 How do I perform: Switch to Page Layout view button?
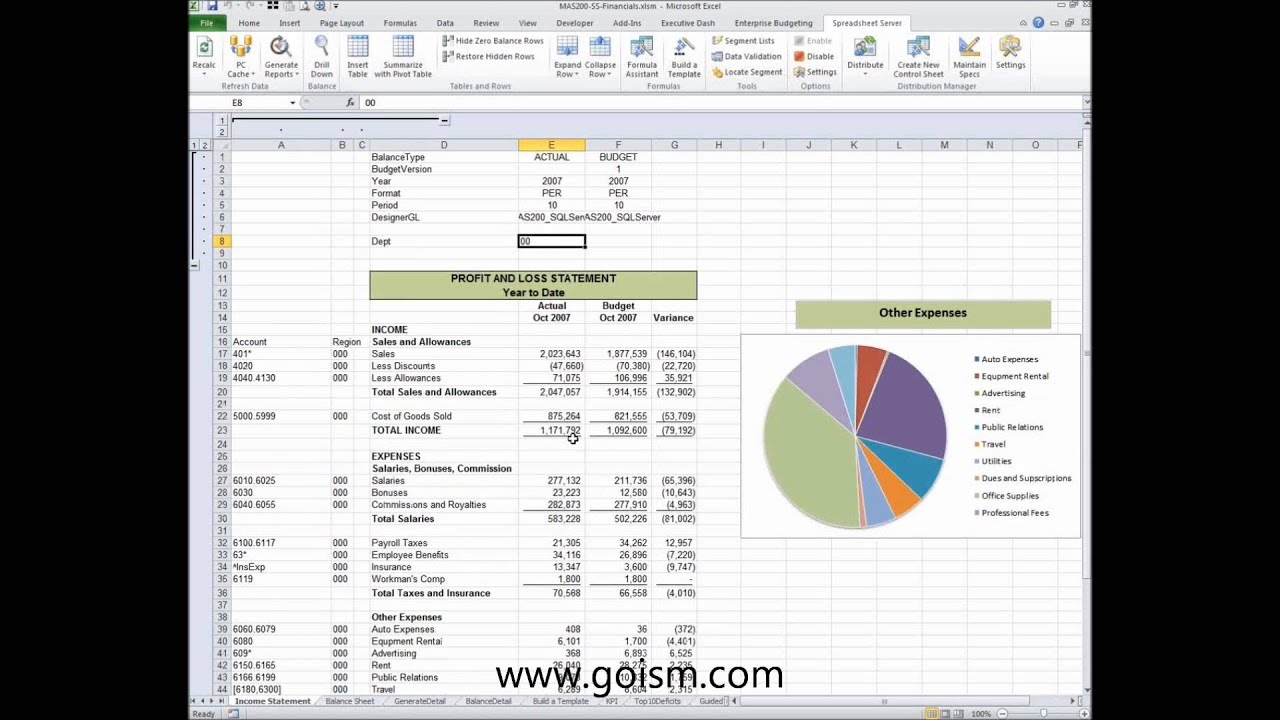pos(946,713)
